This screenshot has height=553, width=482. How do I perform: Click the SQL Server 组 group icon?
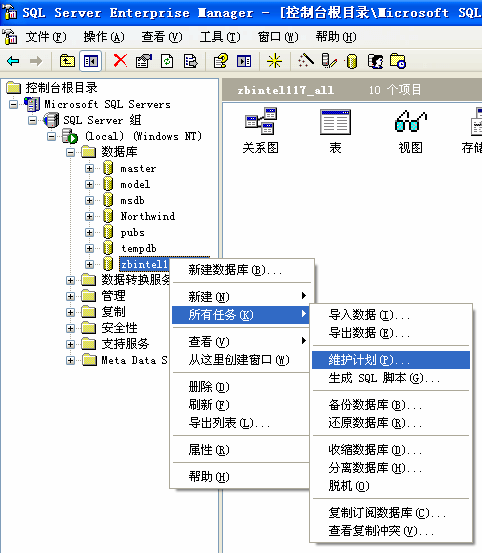pos(51,120)
